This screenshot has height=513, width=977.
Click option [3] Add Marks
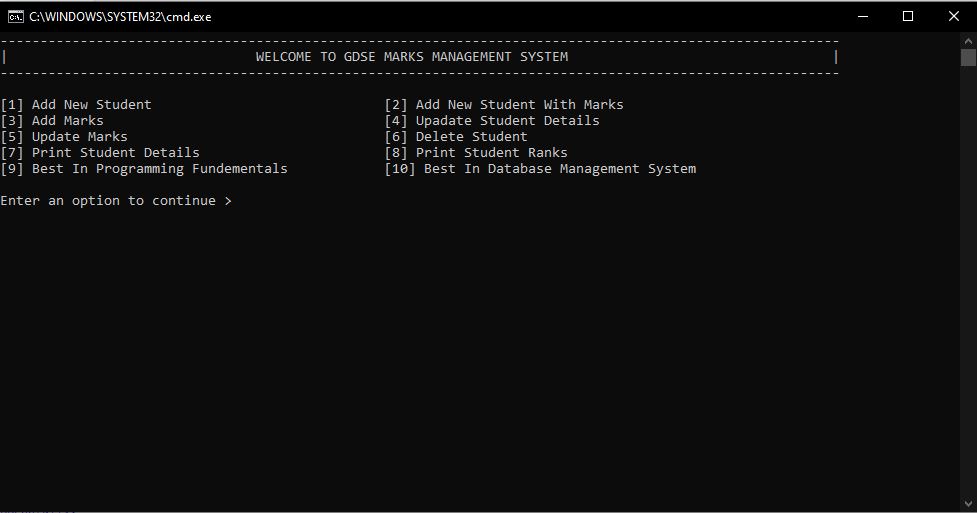tap(52, 121)
